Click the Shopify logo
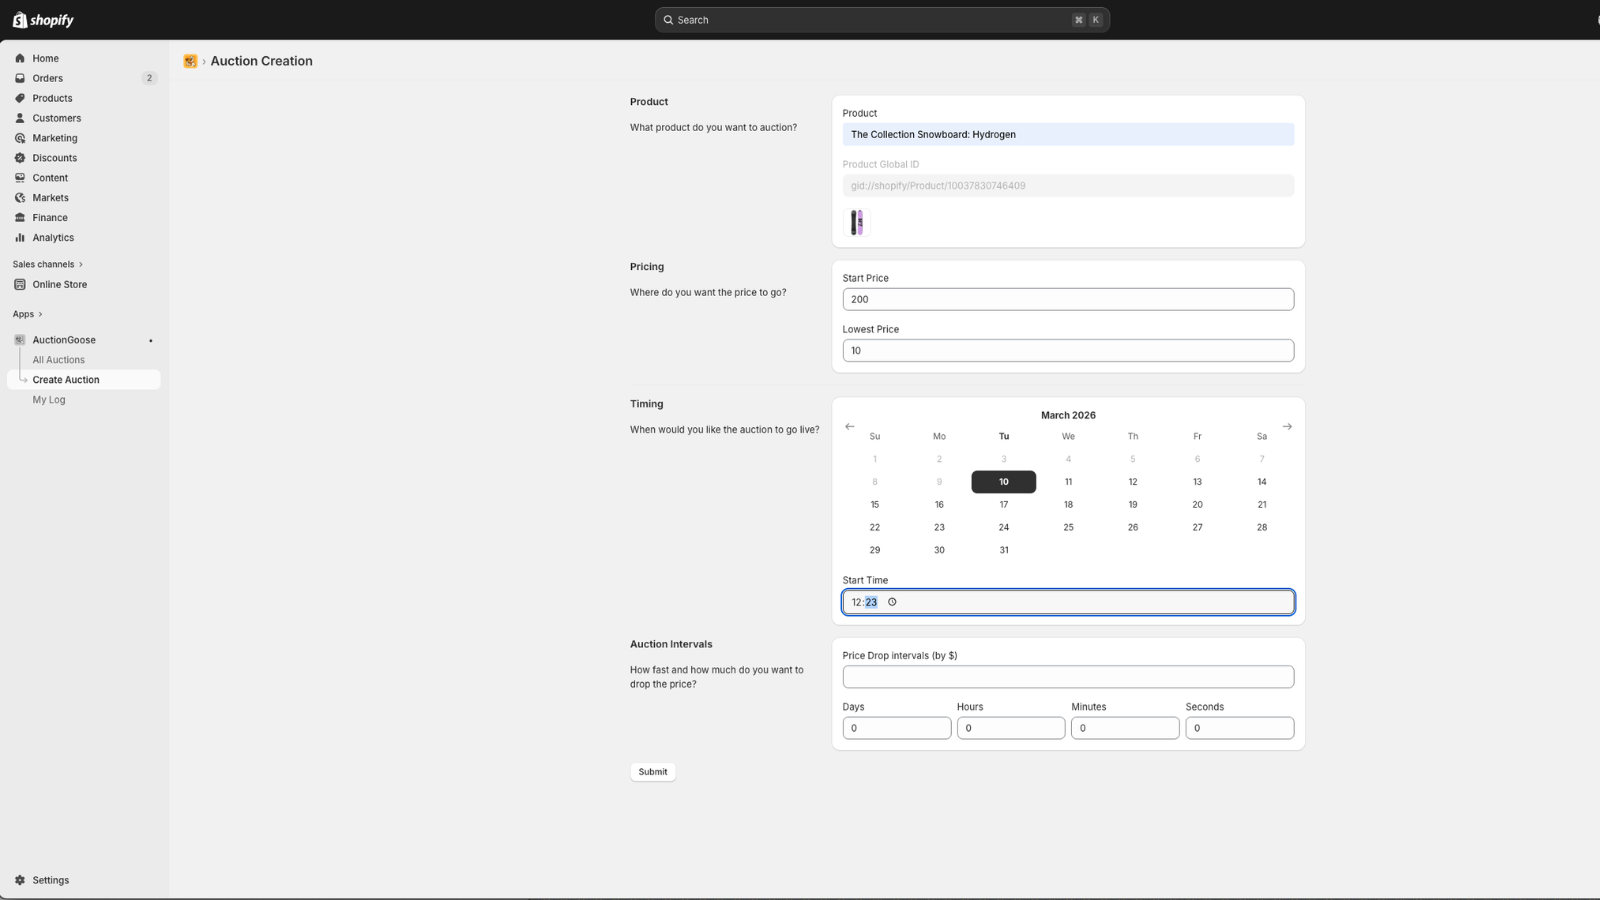The width and height of the screenshot is (1600, 900). click(43, 20)
